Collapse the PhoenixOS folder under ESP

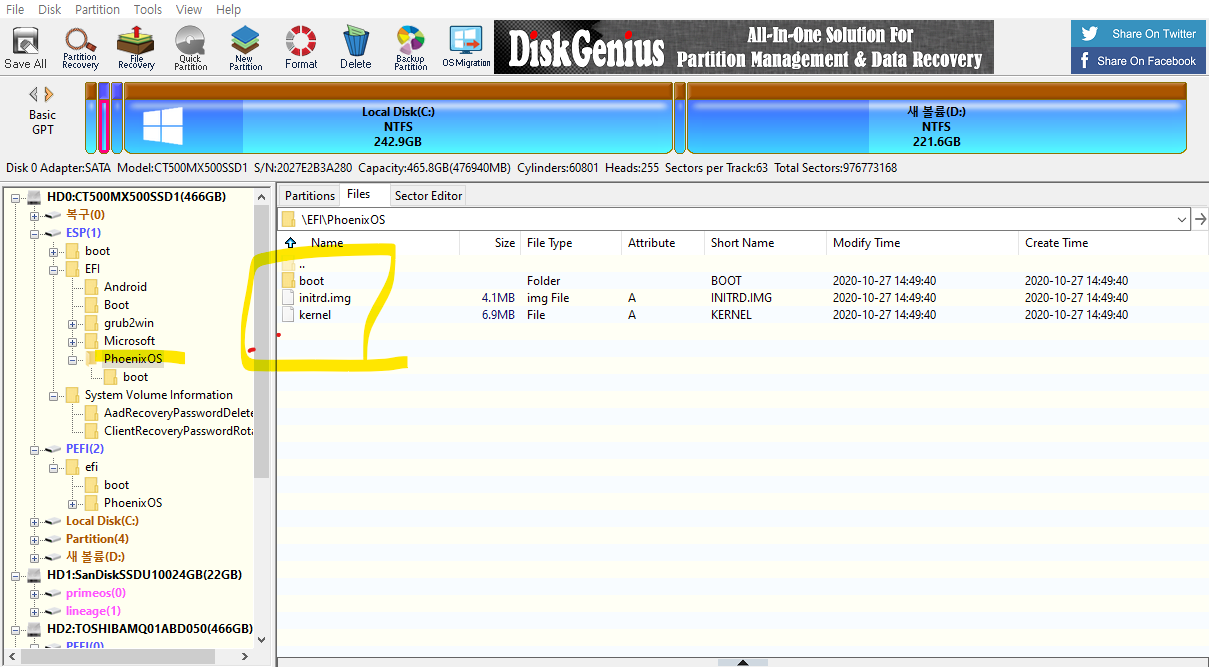click(73, 359)
